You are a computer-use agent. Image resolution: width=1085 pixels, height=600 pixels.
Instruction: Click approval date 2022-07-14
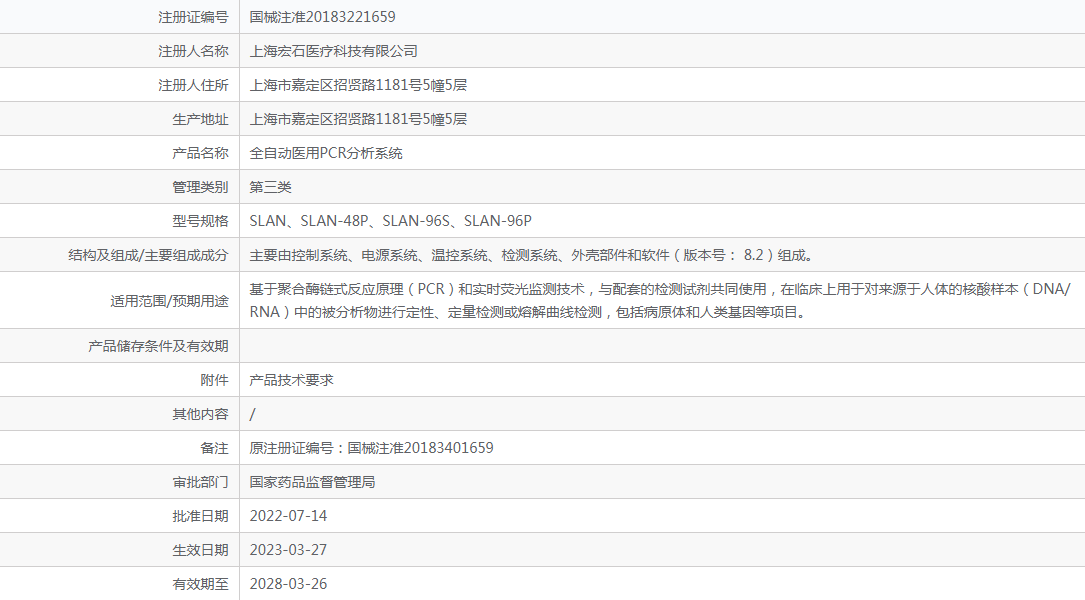[x=289, y=515]
